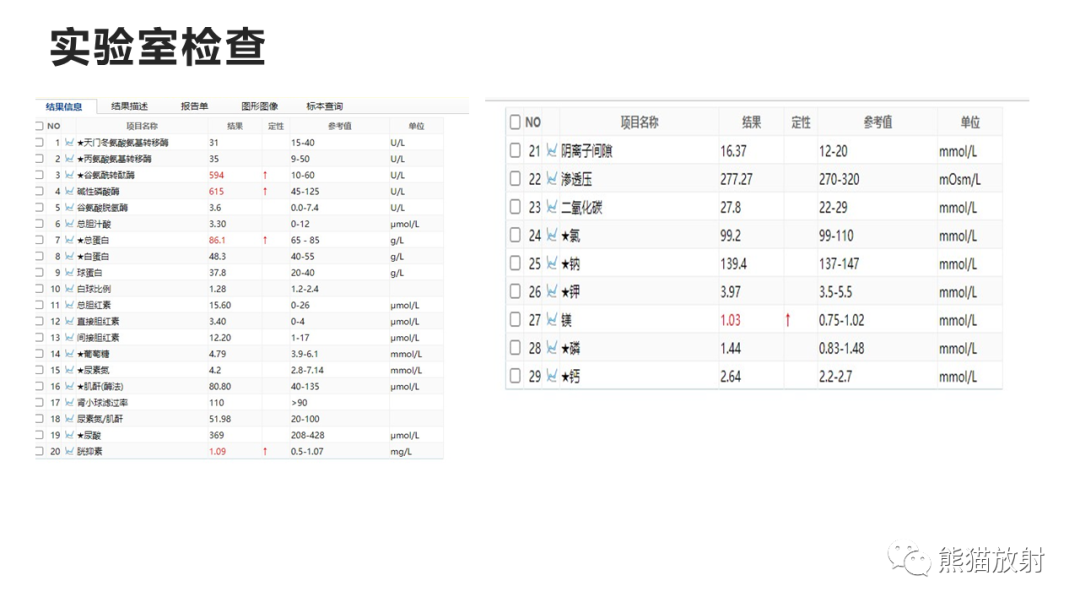Click reference range 0.75-1.02
Image resolution: width=1080 pixels, height=608 pixels.
842,320
